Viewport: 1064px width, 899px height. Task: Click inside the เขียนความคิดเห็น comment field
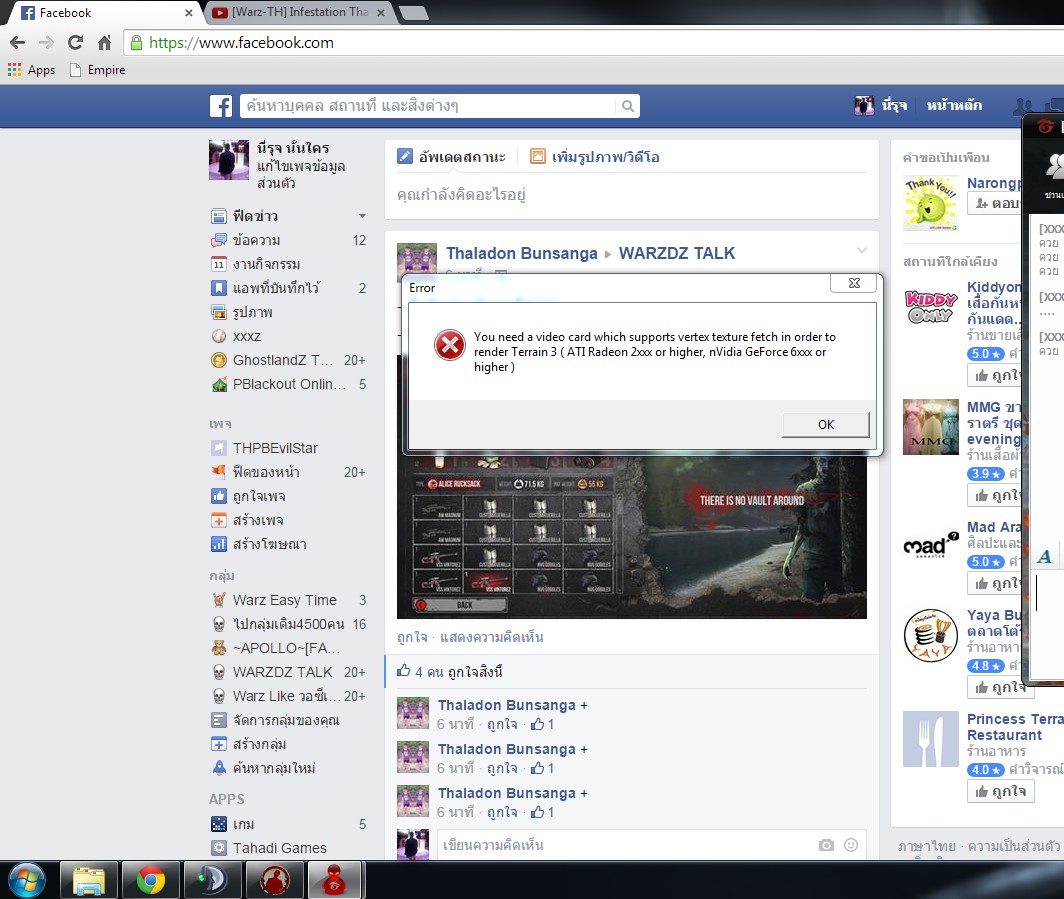tap(600, 845)
